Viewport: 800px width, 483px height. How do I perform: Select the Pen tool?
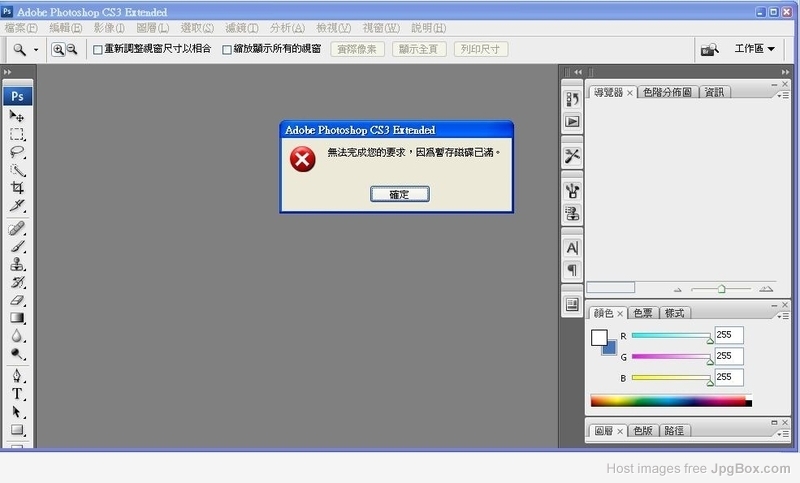tap(17, 376)
